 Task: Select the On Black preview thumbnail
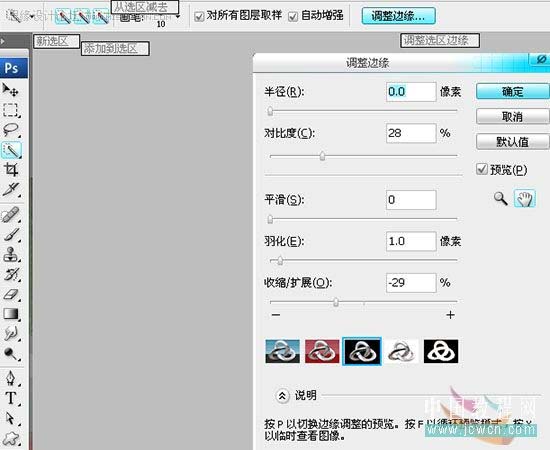click(x=362, y=351)
